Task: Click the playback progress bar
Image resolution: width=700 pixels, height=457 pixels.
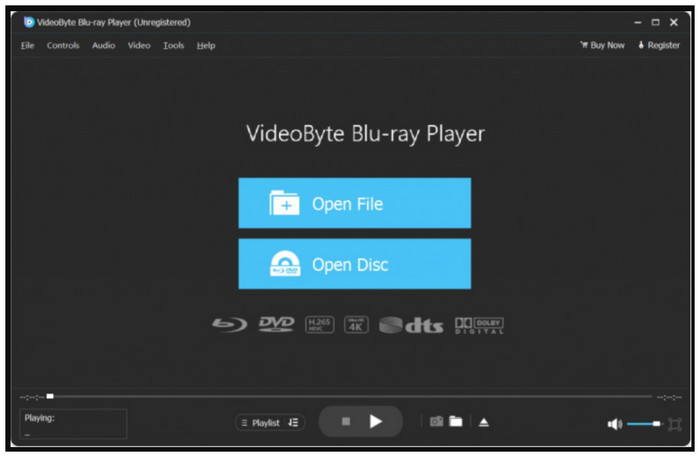Action: [349, 396]
